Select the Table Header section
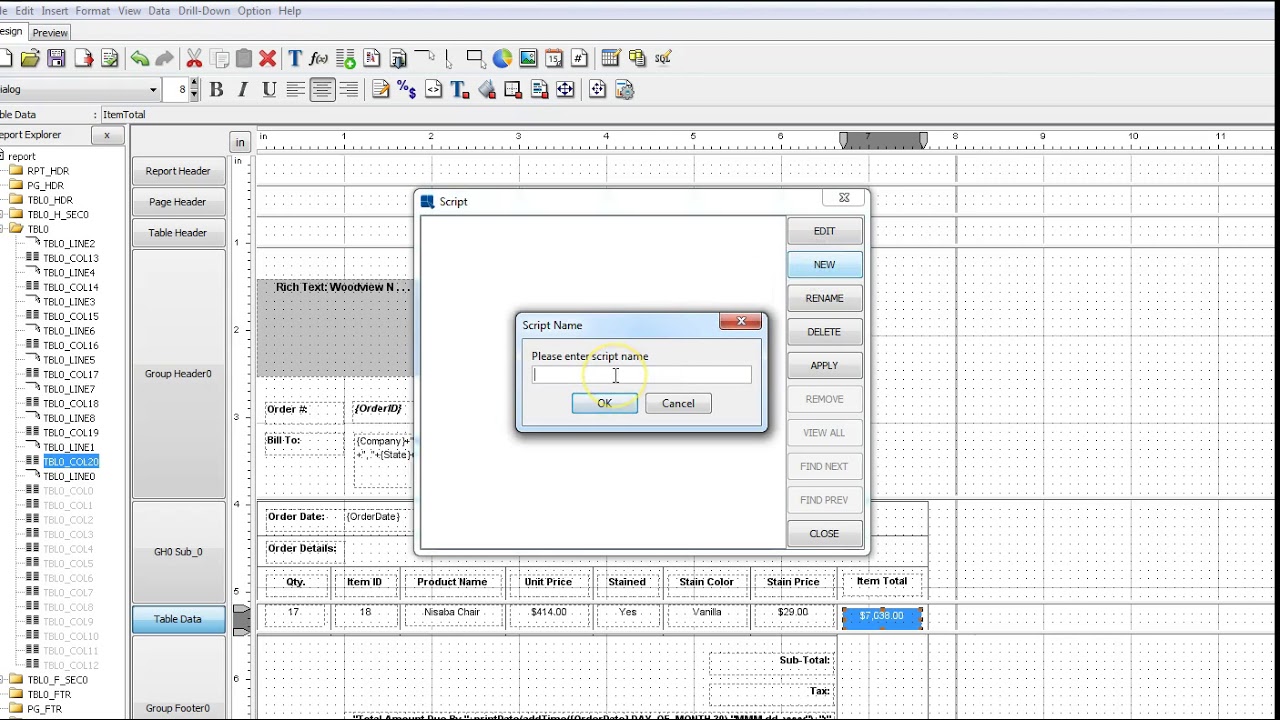 click(178, 233)
